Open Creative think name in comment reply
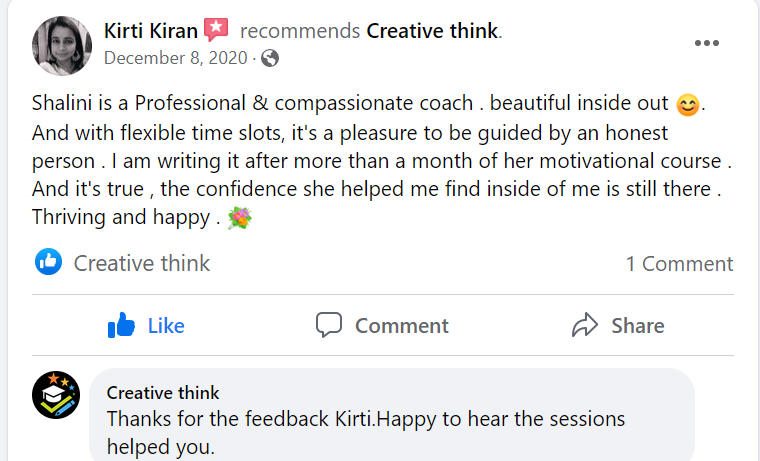 (x=163, y=392)
